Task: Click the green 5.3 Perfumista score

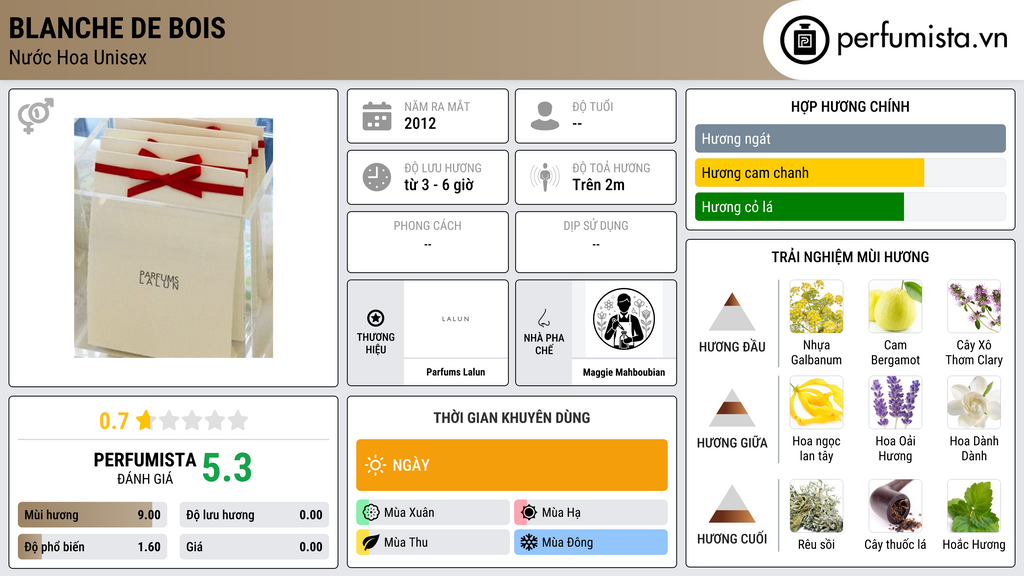Action: click(x=227, y=468)
